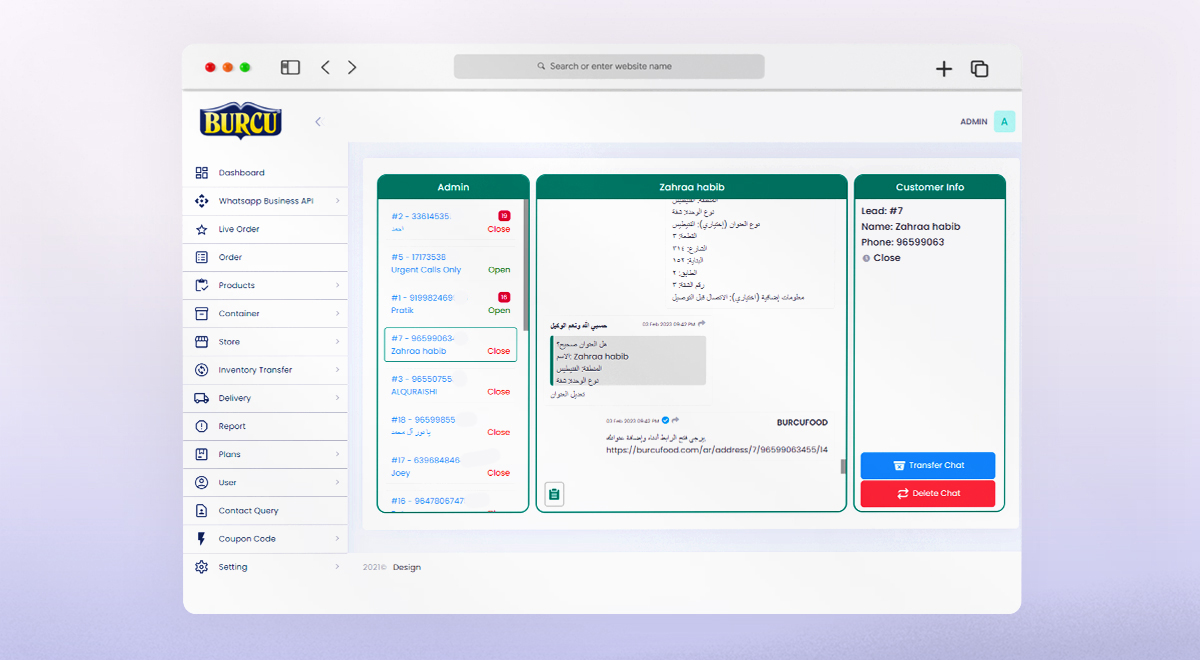The image size is (1200, 660).
Task: Click the blue Transfer Chat button
Action: point(927,465)
